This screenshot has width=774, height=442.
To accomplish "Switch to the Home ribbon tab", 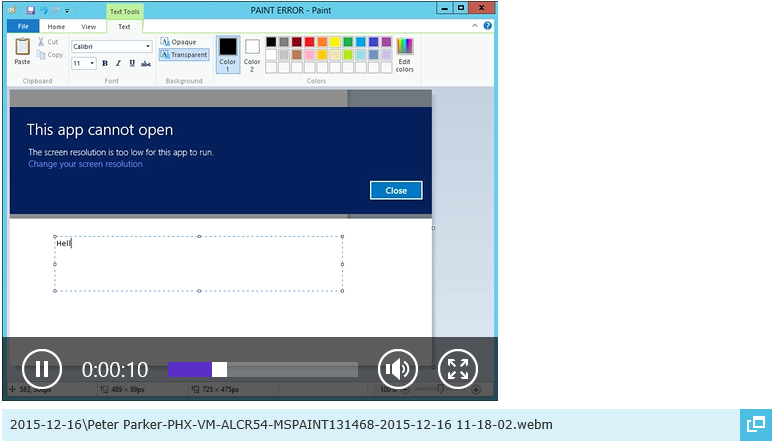I will pyautogui.click(x=56, y=27).
